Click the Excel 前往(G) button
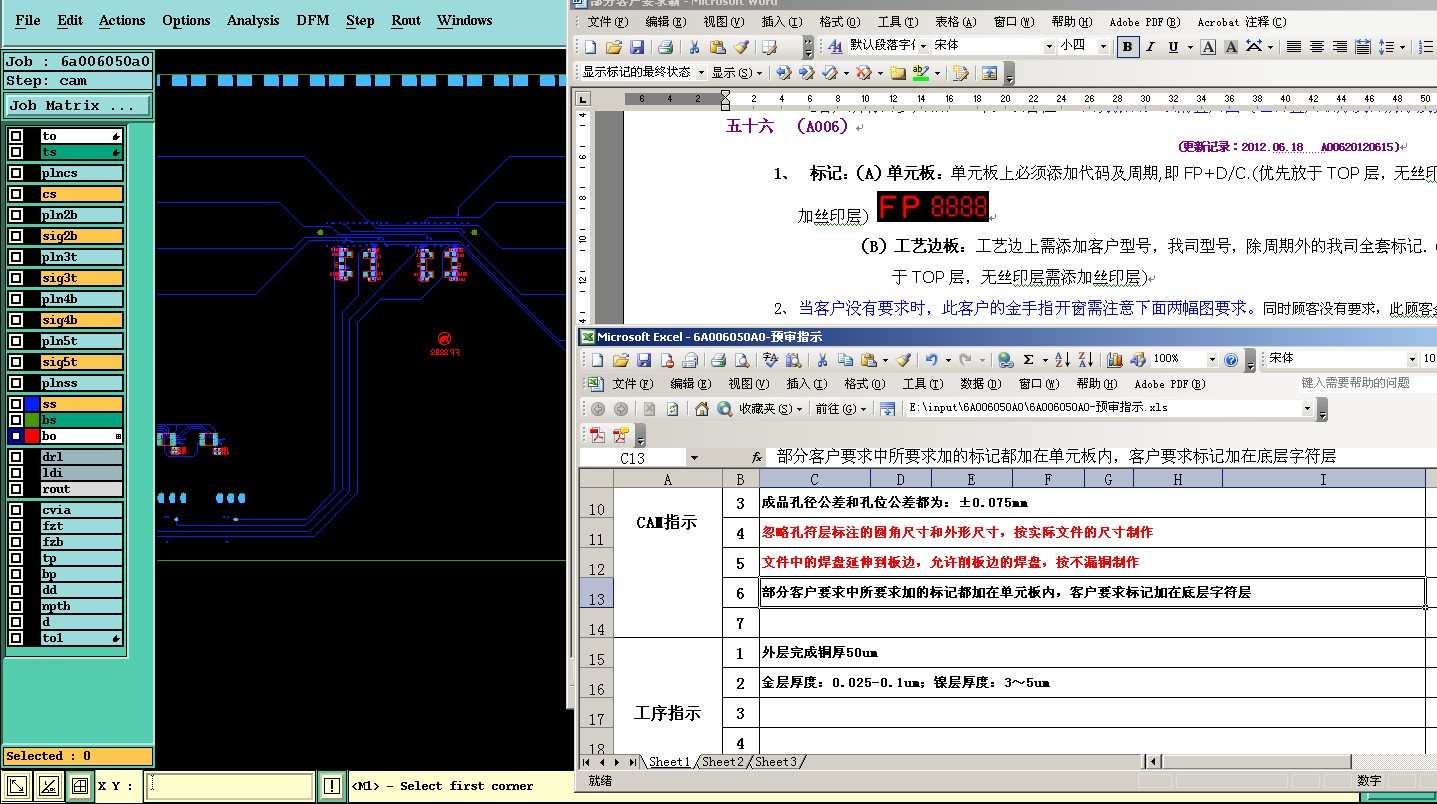This screenshot has height=804, width=1437. (841, 408)
